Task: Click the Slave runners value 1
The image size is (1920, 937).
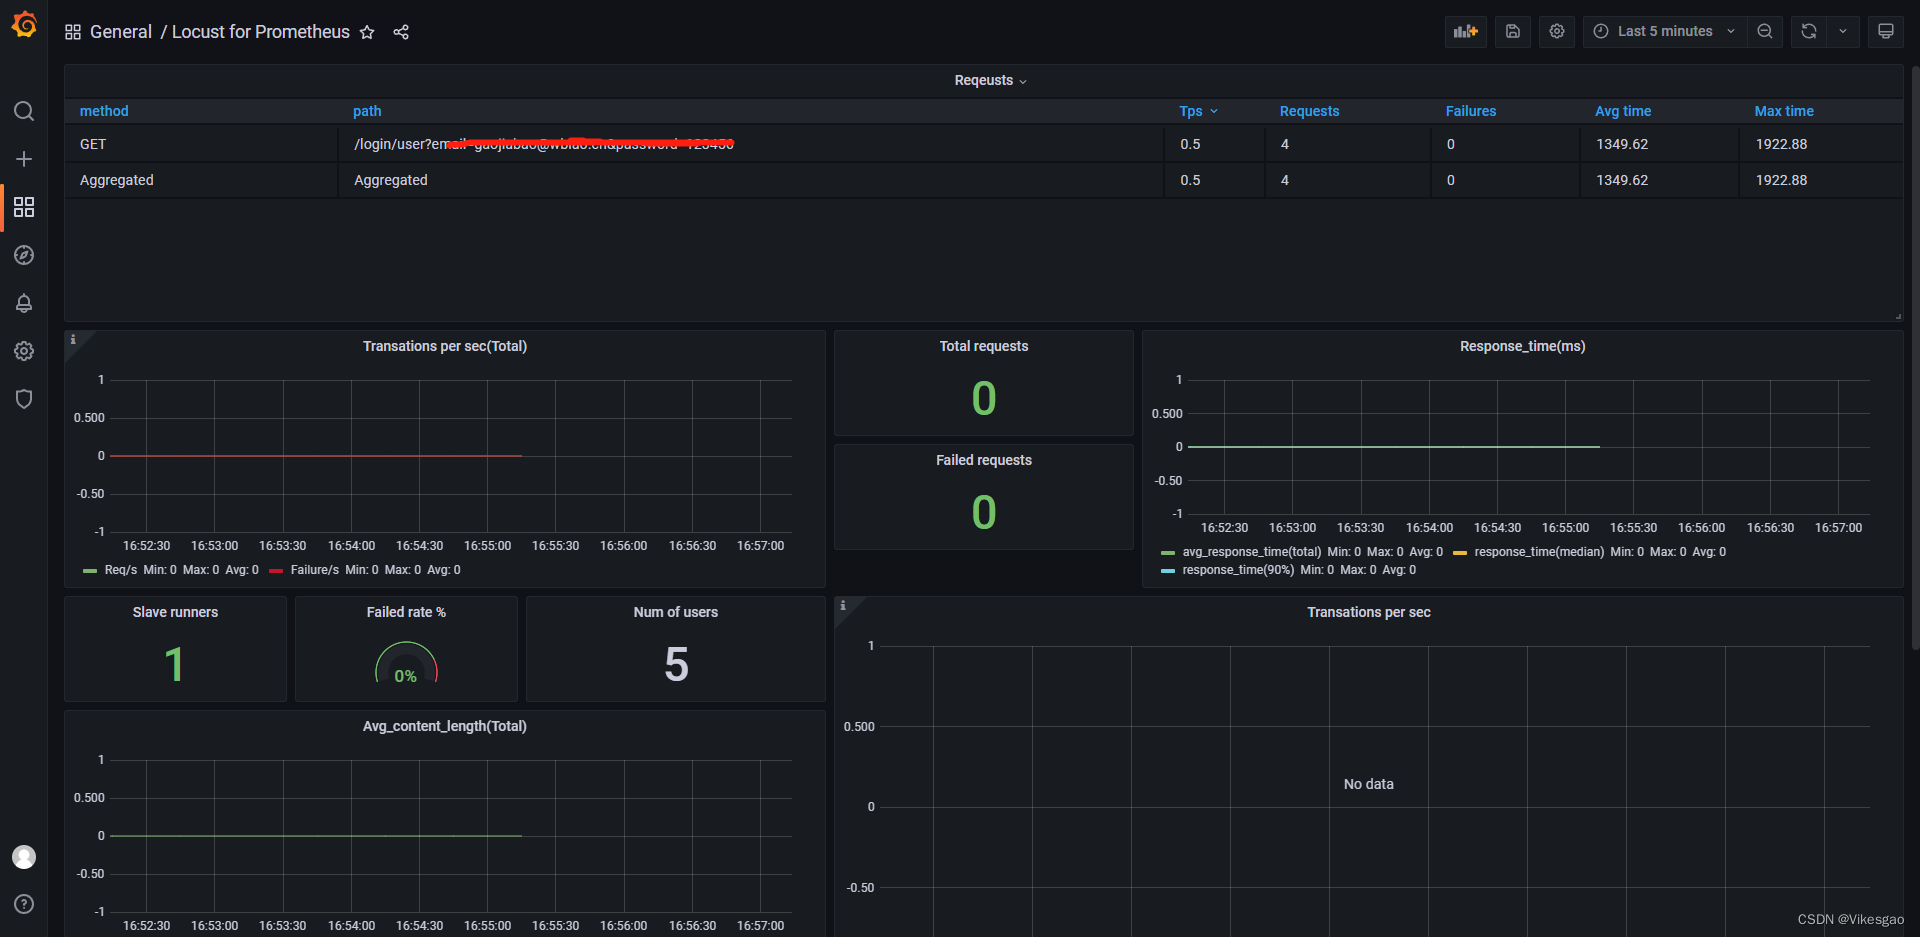Action: (175, 664)
